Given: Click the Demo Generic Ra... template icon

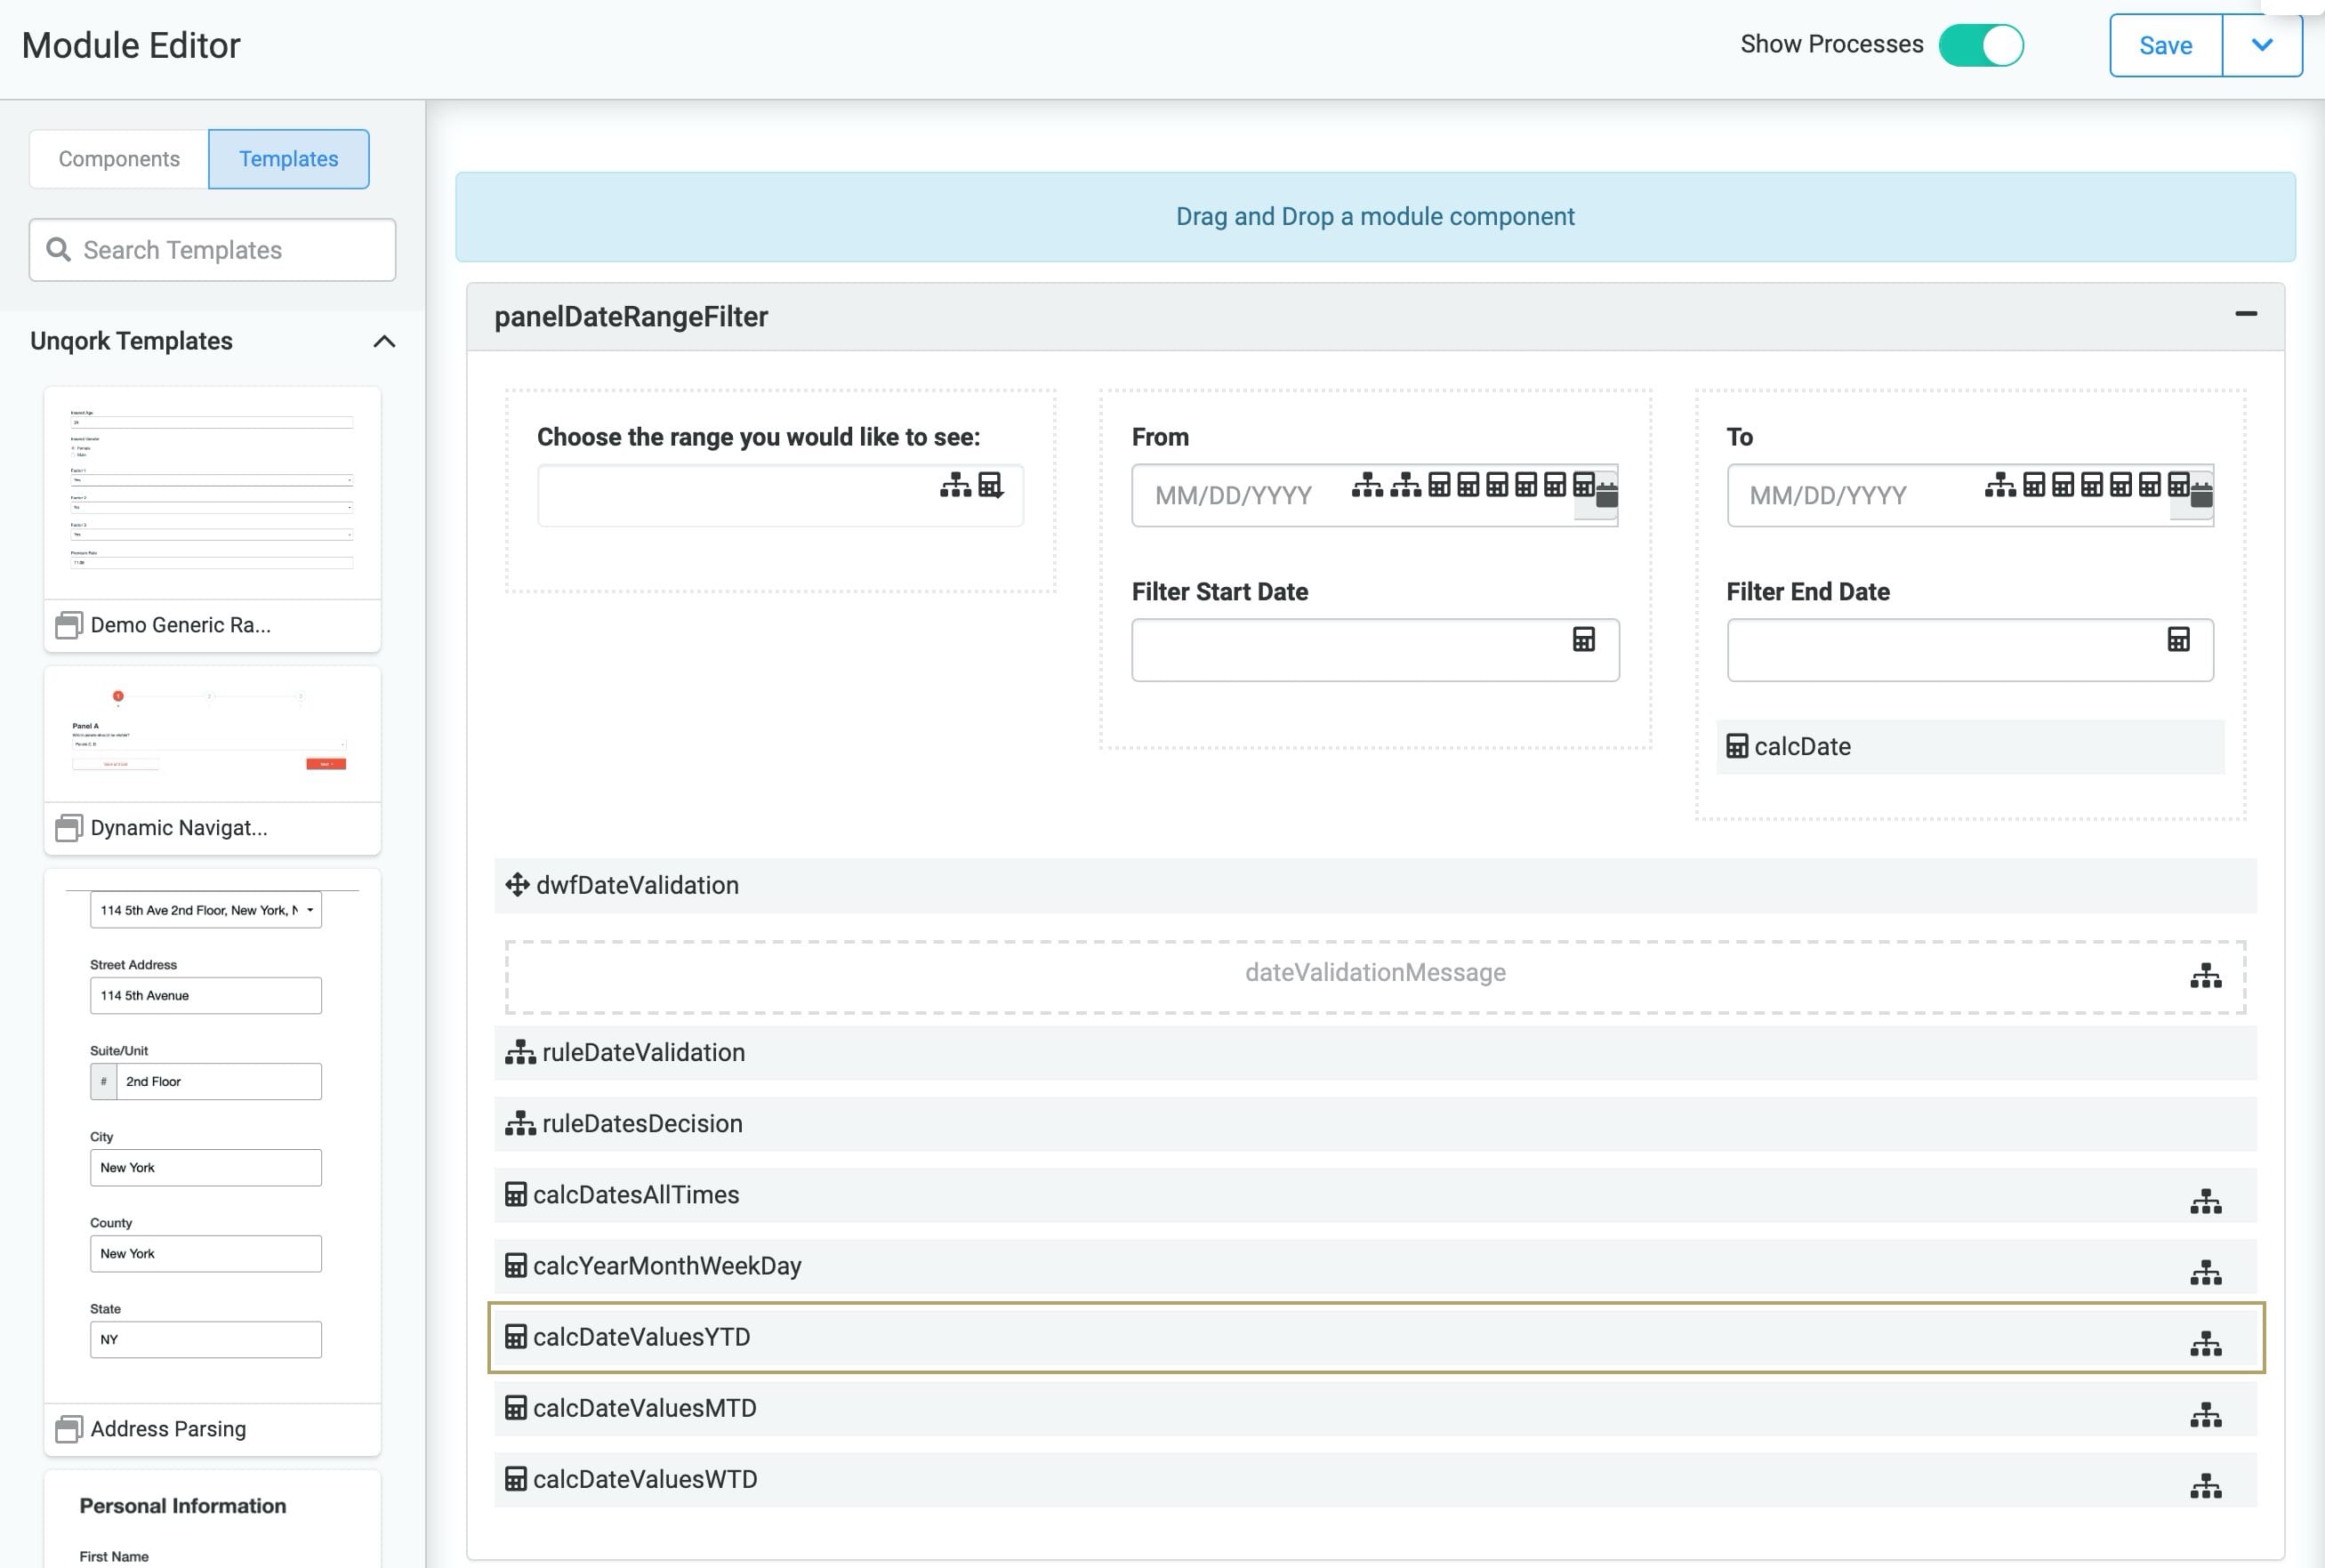Looking at the screenshot, I should (x=69, y=625).
